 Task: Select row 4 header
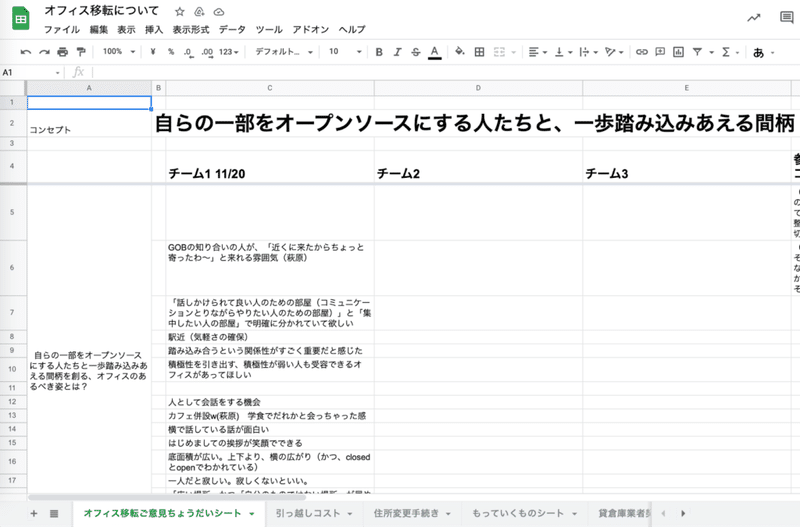tap(12, 166)
